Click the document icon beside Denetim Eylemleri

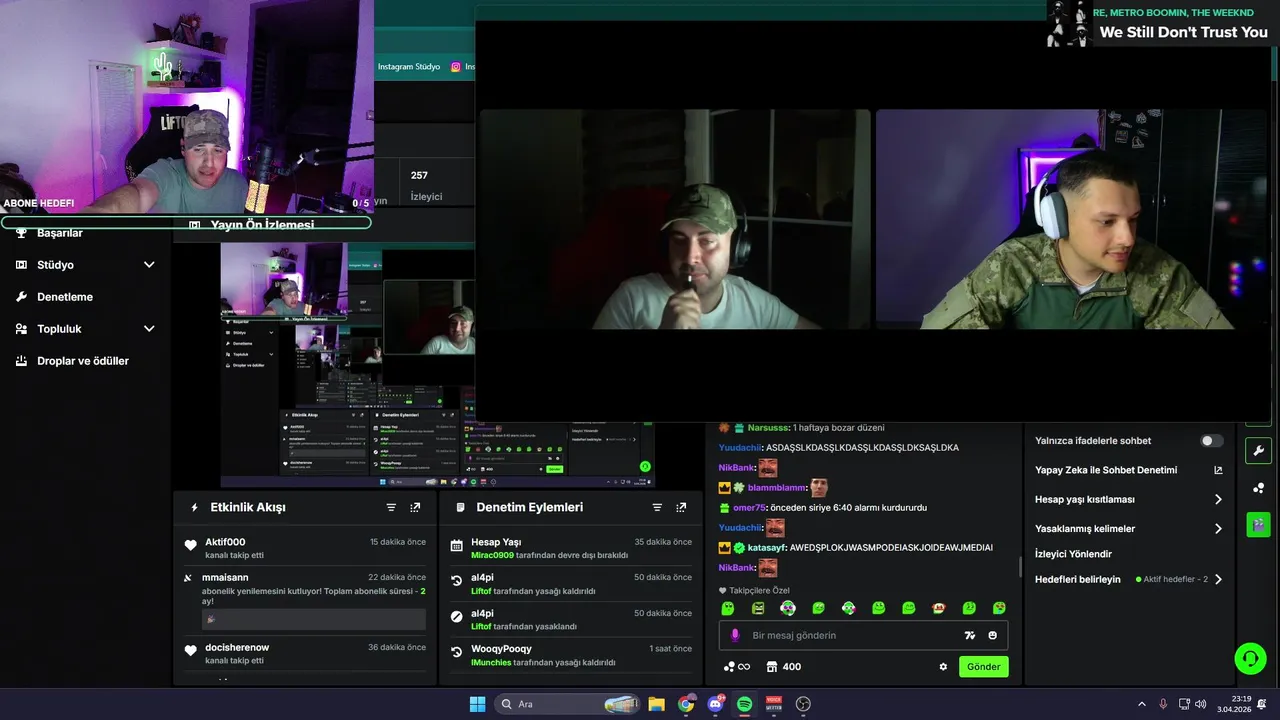click(460, 508)
